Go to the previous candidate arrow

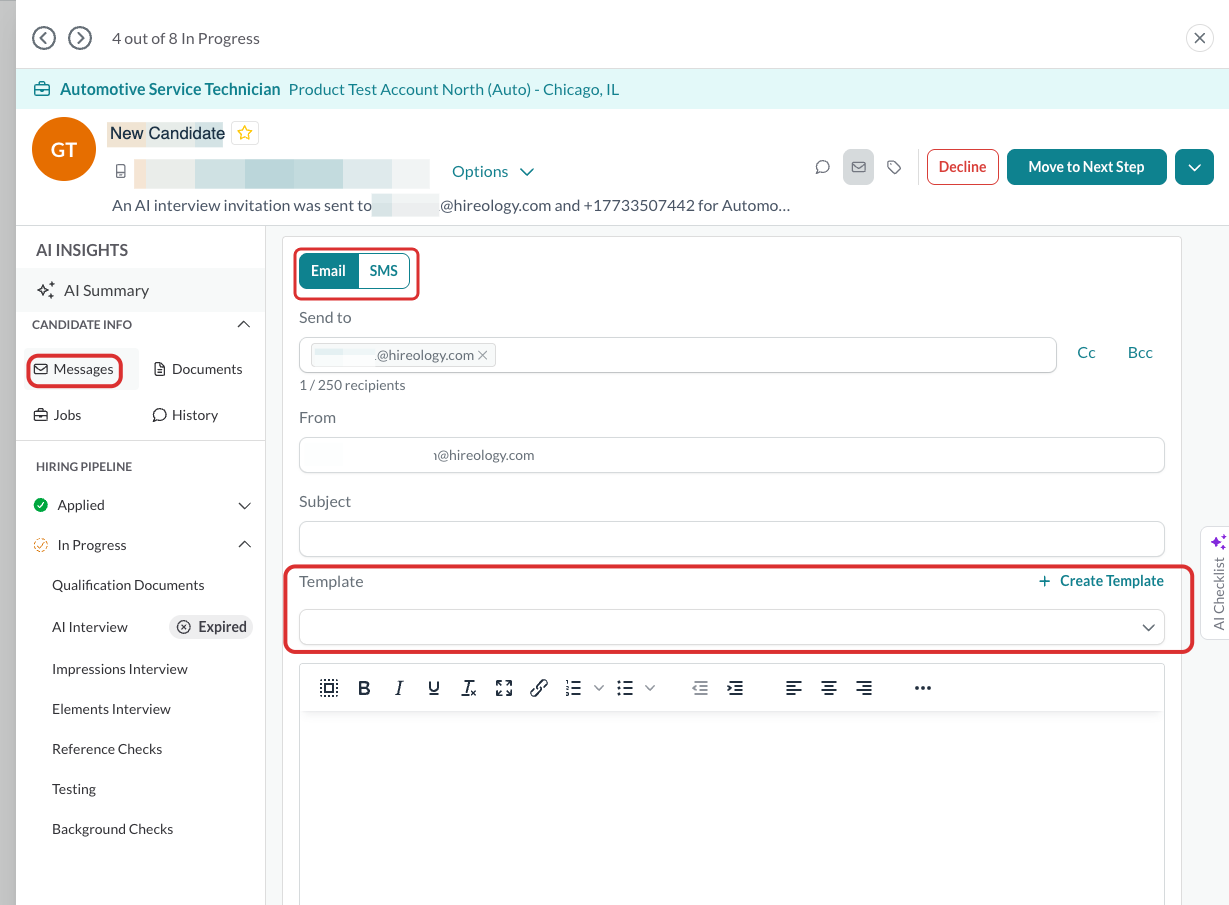tap(44, 38)
